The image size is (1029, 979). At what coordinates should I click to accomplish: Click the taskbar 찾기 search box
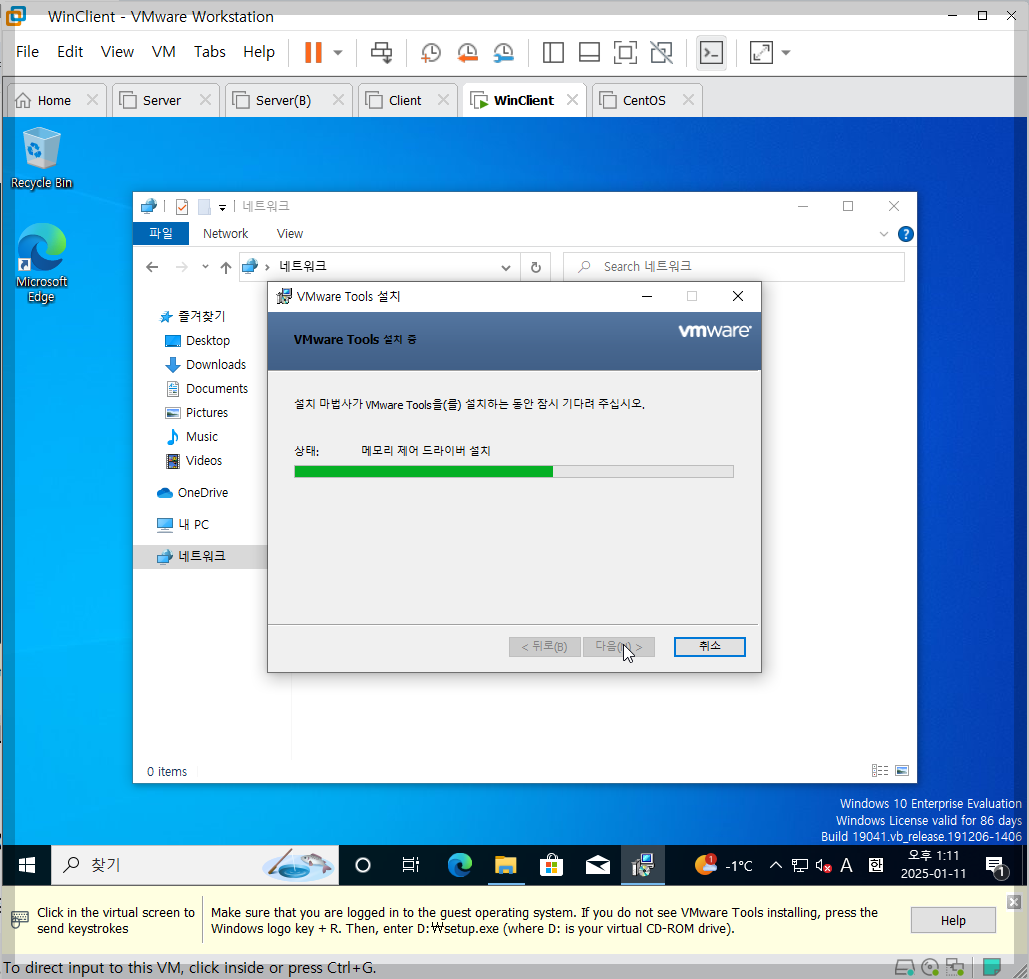[195, 865]
